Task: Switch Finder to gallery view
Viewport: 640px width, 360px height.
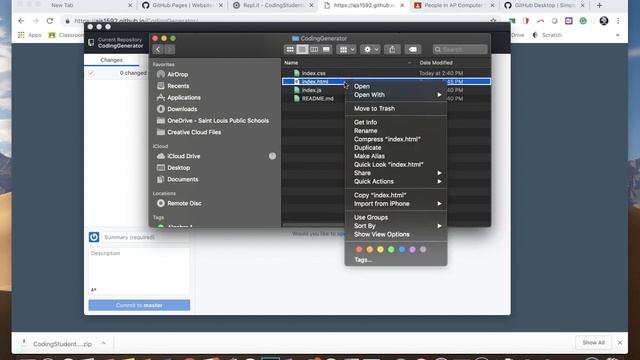Action: [326, 49]
